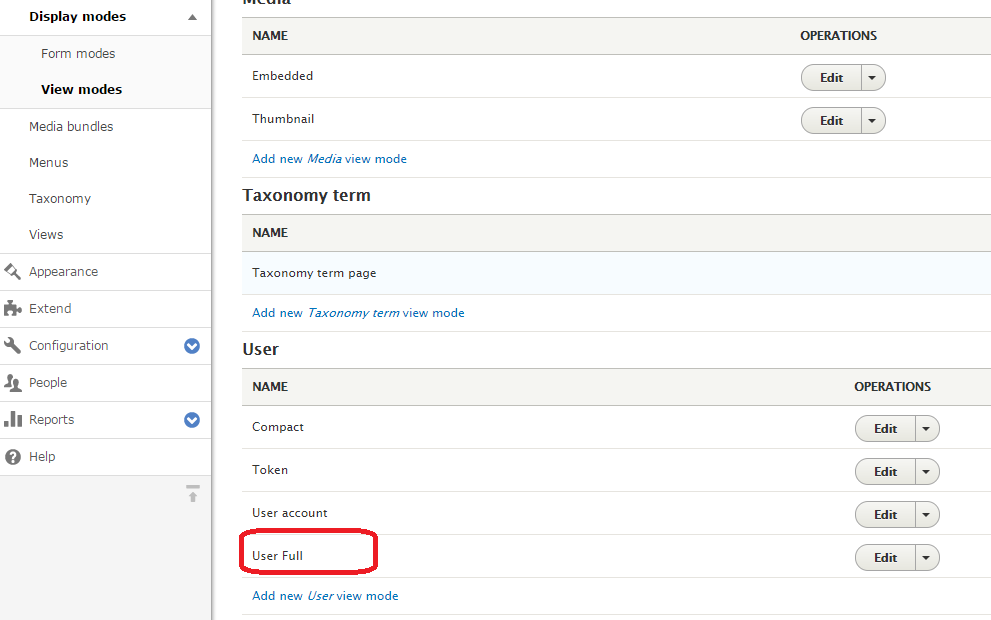The image size is (991, 620).
Task: Open Form modes in the sidebar
Action: pos(78,53)
